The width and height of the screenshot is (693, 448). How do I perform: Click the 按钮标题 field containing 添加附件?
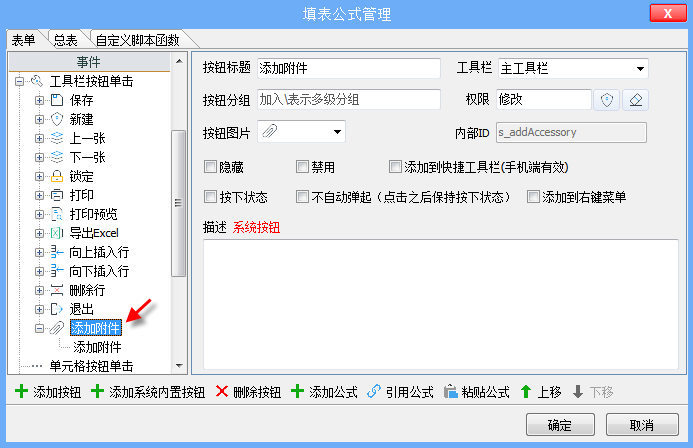349,68
